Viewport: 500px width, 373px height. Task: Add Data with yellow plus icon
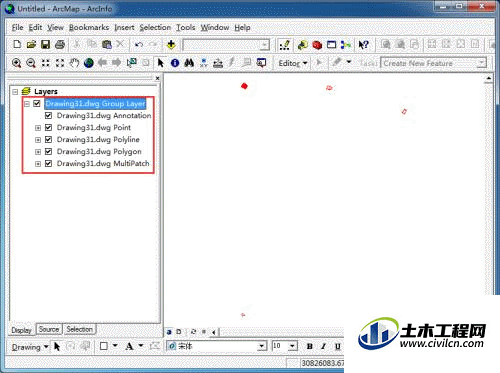coord(171,44)
